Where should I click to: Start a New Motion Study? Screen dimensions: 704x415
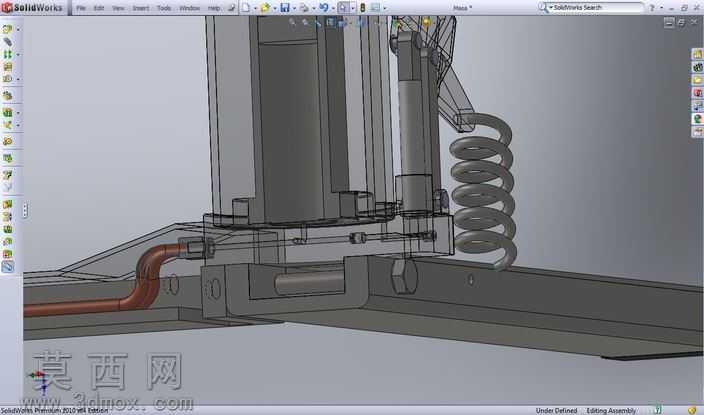click(7, 141)
